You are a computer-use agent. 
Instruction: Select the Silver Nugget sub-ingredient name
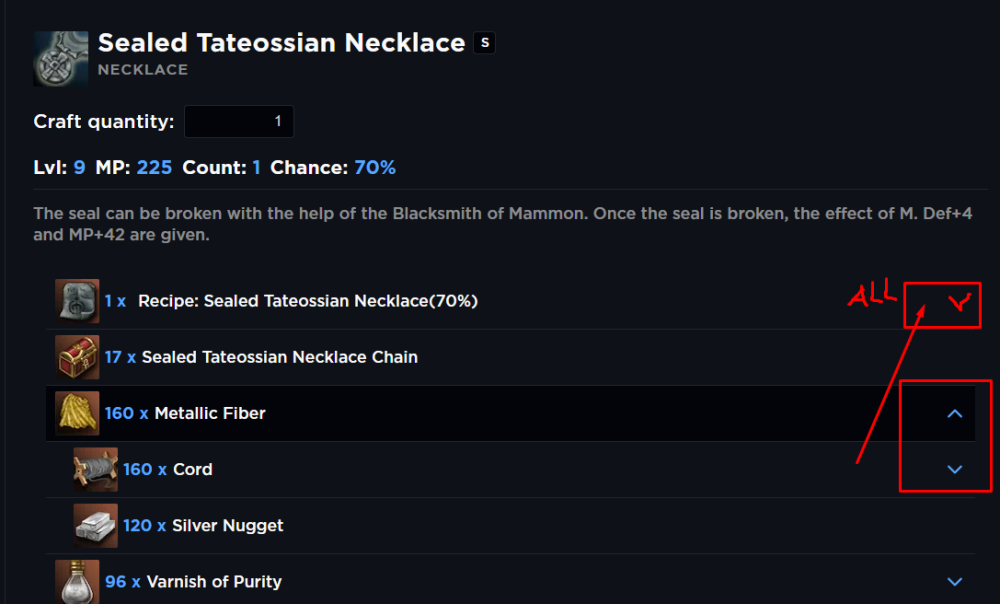point(227,525)
